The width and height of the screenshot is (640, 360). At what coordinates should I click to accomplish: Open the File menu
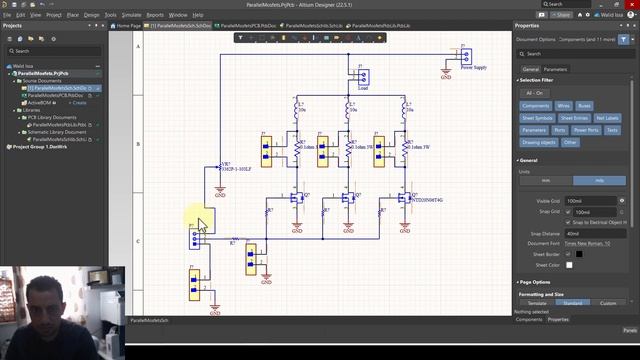pyautogui.click(x=7, y=15)
